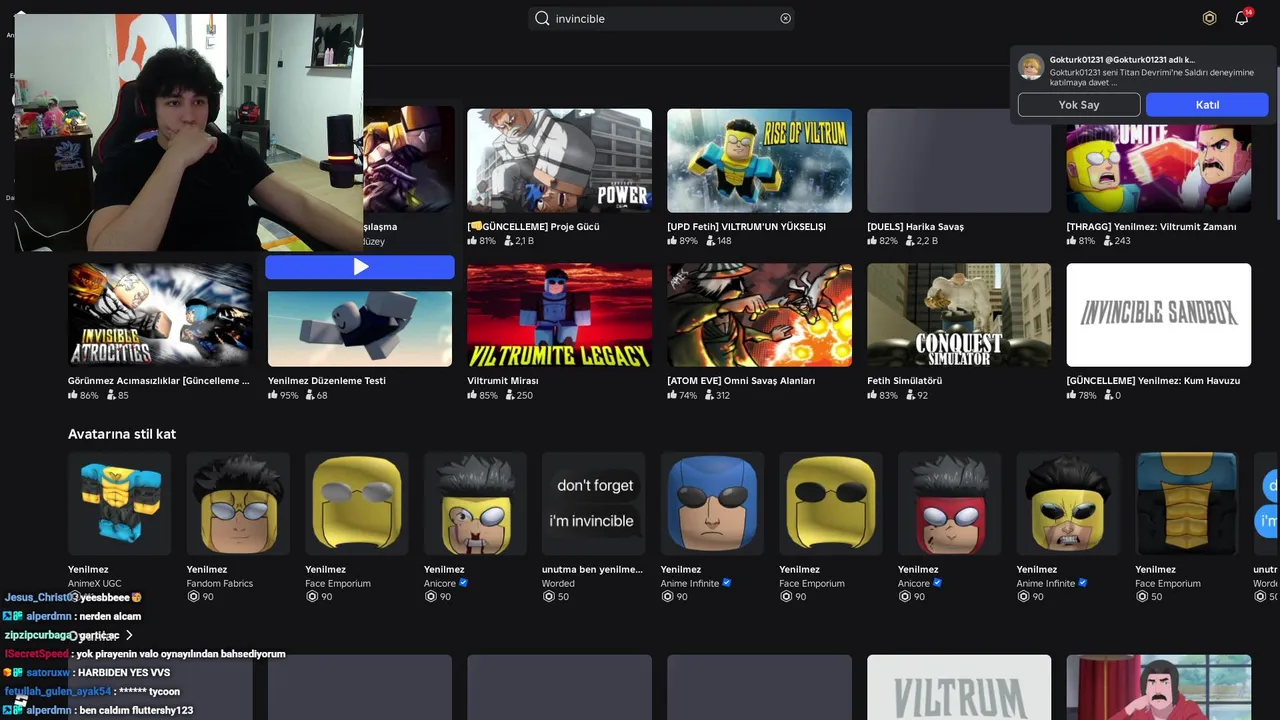Select AnimeX UGC blue-yellow avatar item
Screen dimensions: 1280x720
point(120,503)
